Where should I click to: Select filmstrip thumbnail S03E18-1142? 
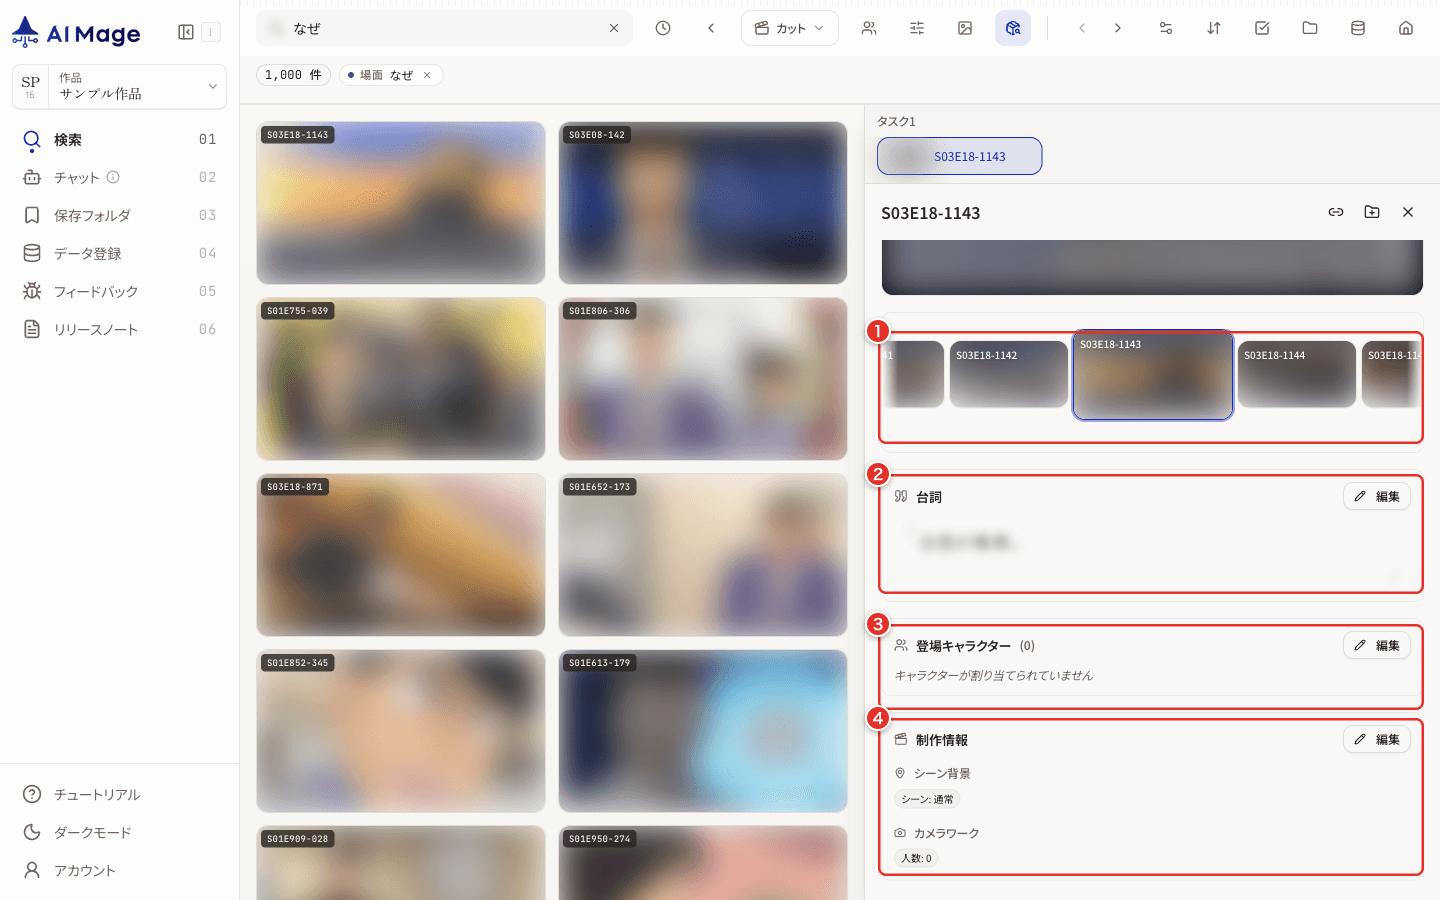click(x=1009, y=374)
